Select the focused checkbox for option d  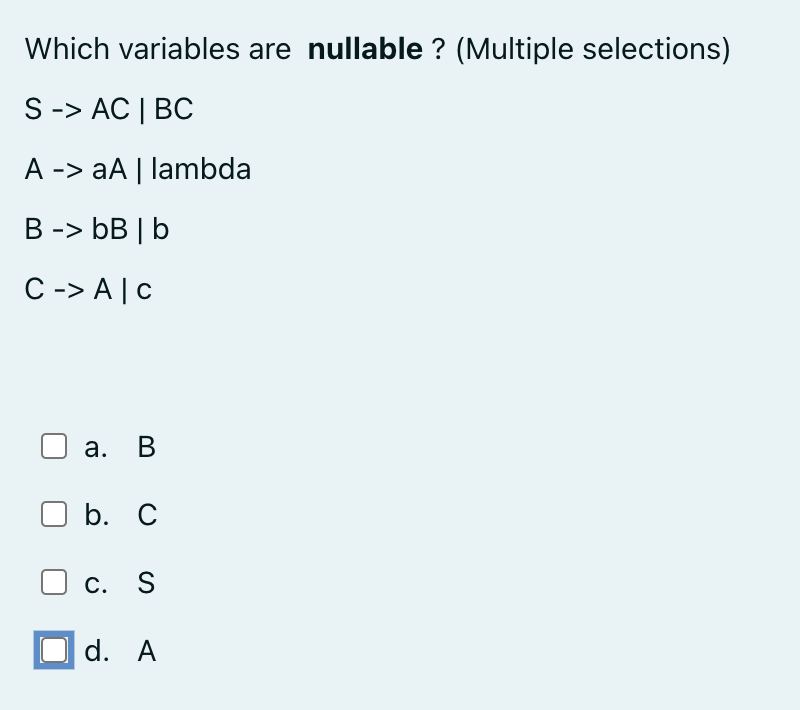pos(54,650)
